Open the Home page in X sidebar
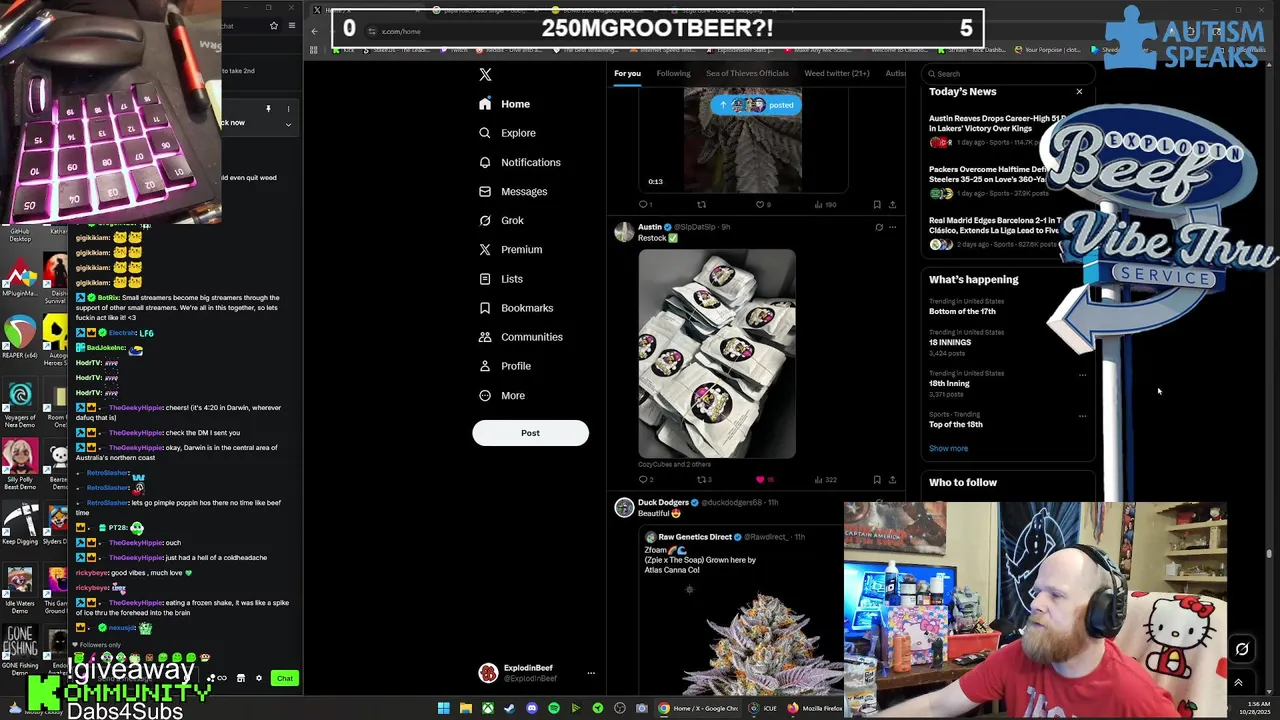Viewport: 1280px width, 720px height. (x=504, y=104)
